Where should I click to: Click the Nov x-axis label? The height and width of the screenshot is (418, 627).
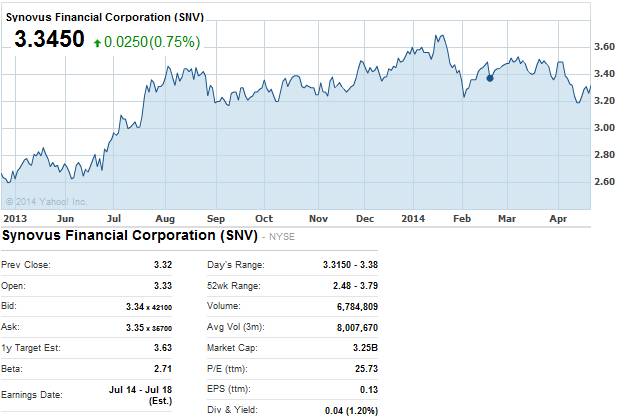click(318, 218)
